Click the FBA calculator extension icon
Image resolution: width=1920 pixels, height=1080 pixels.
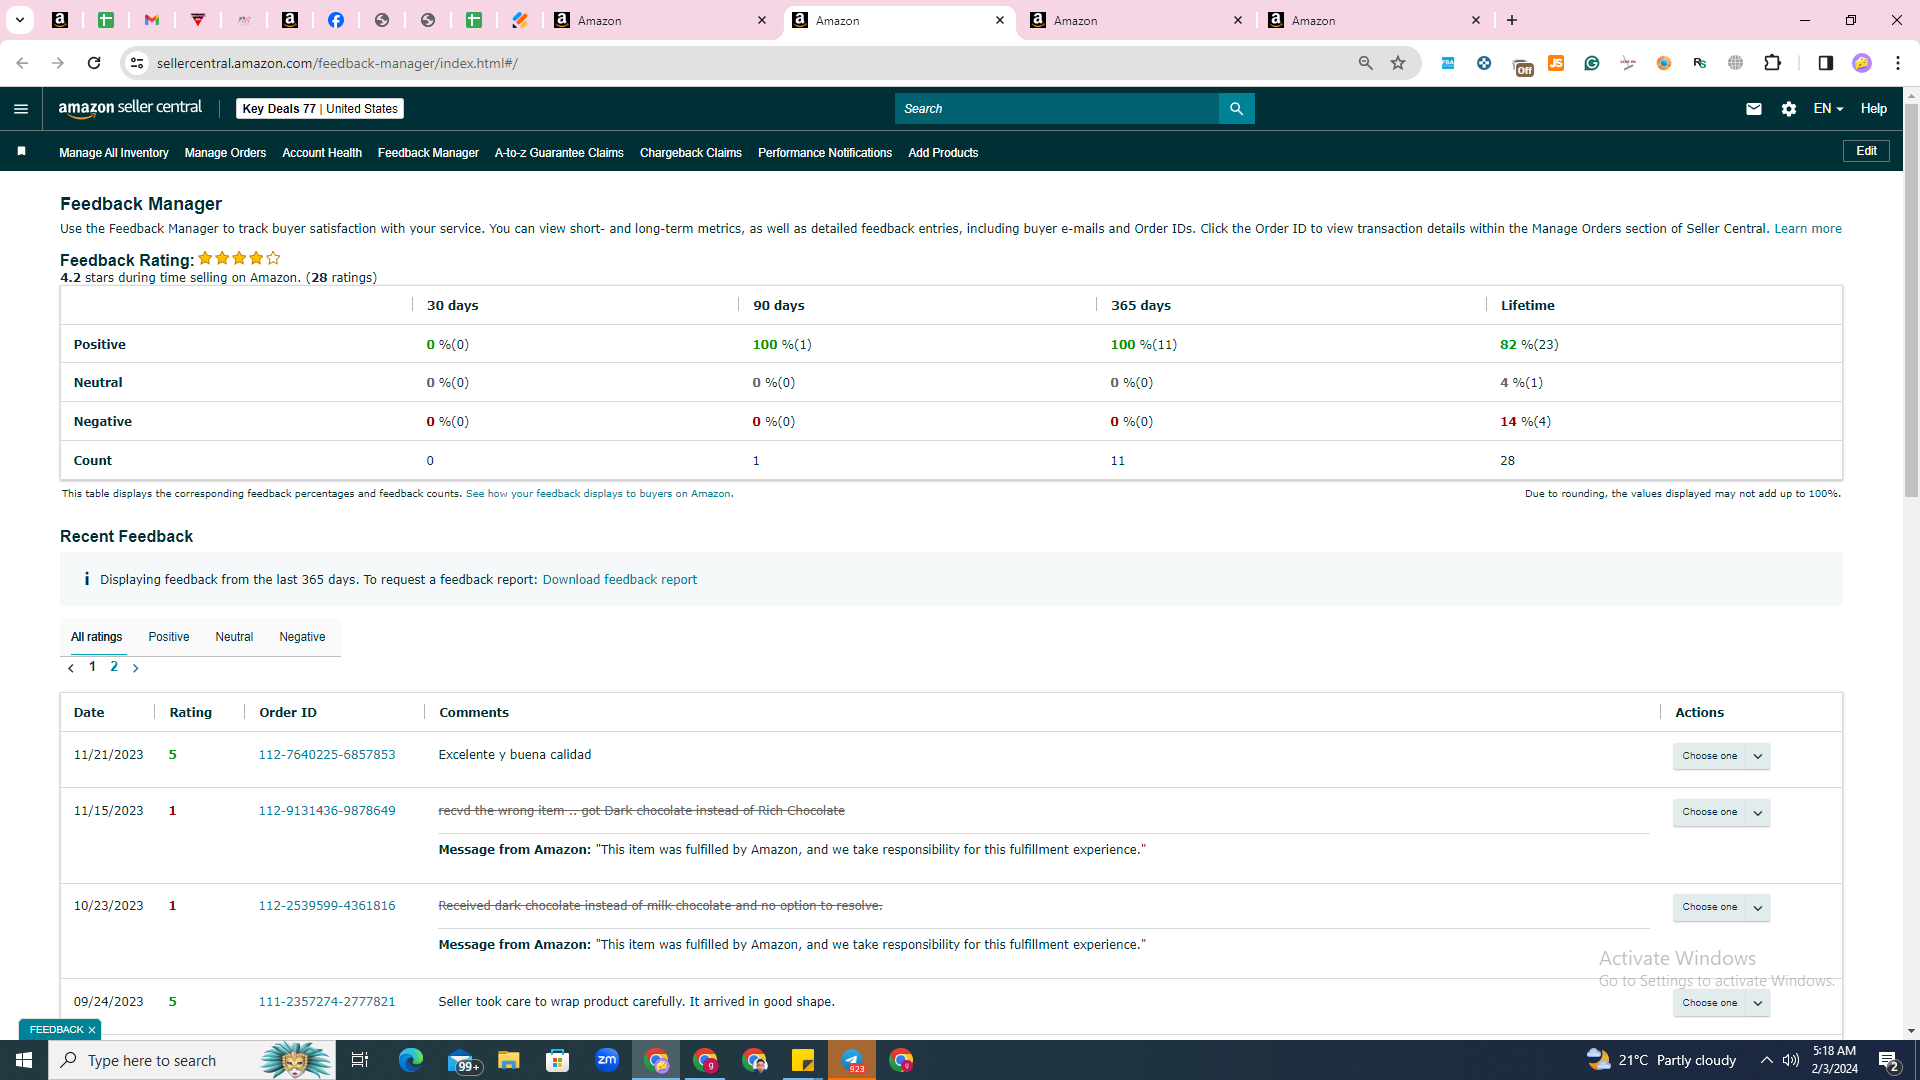coord(1447,63)
